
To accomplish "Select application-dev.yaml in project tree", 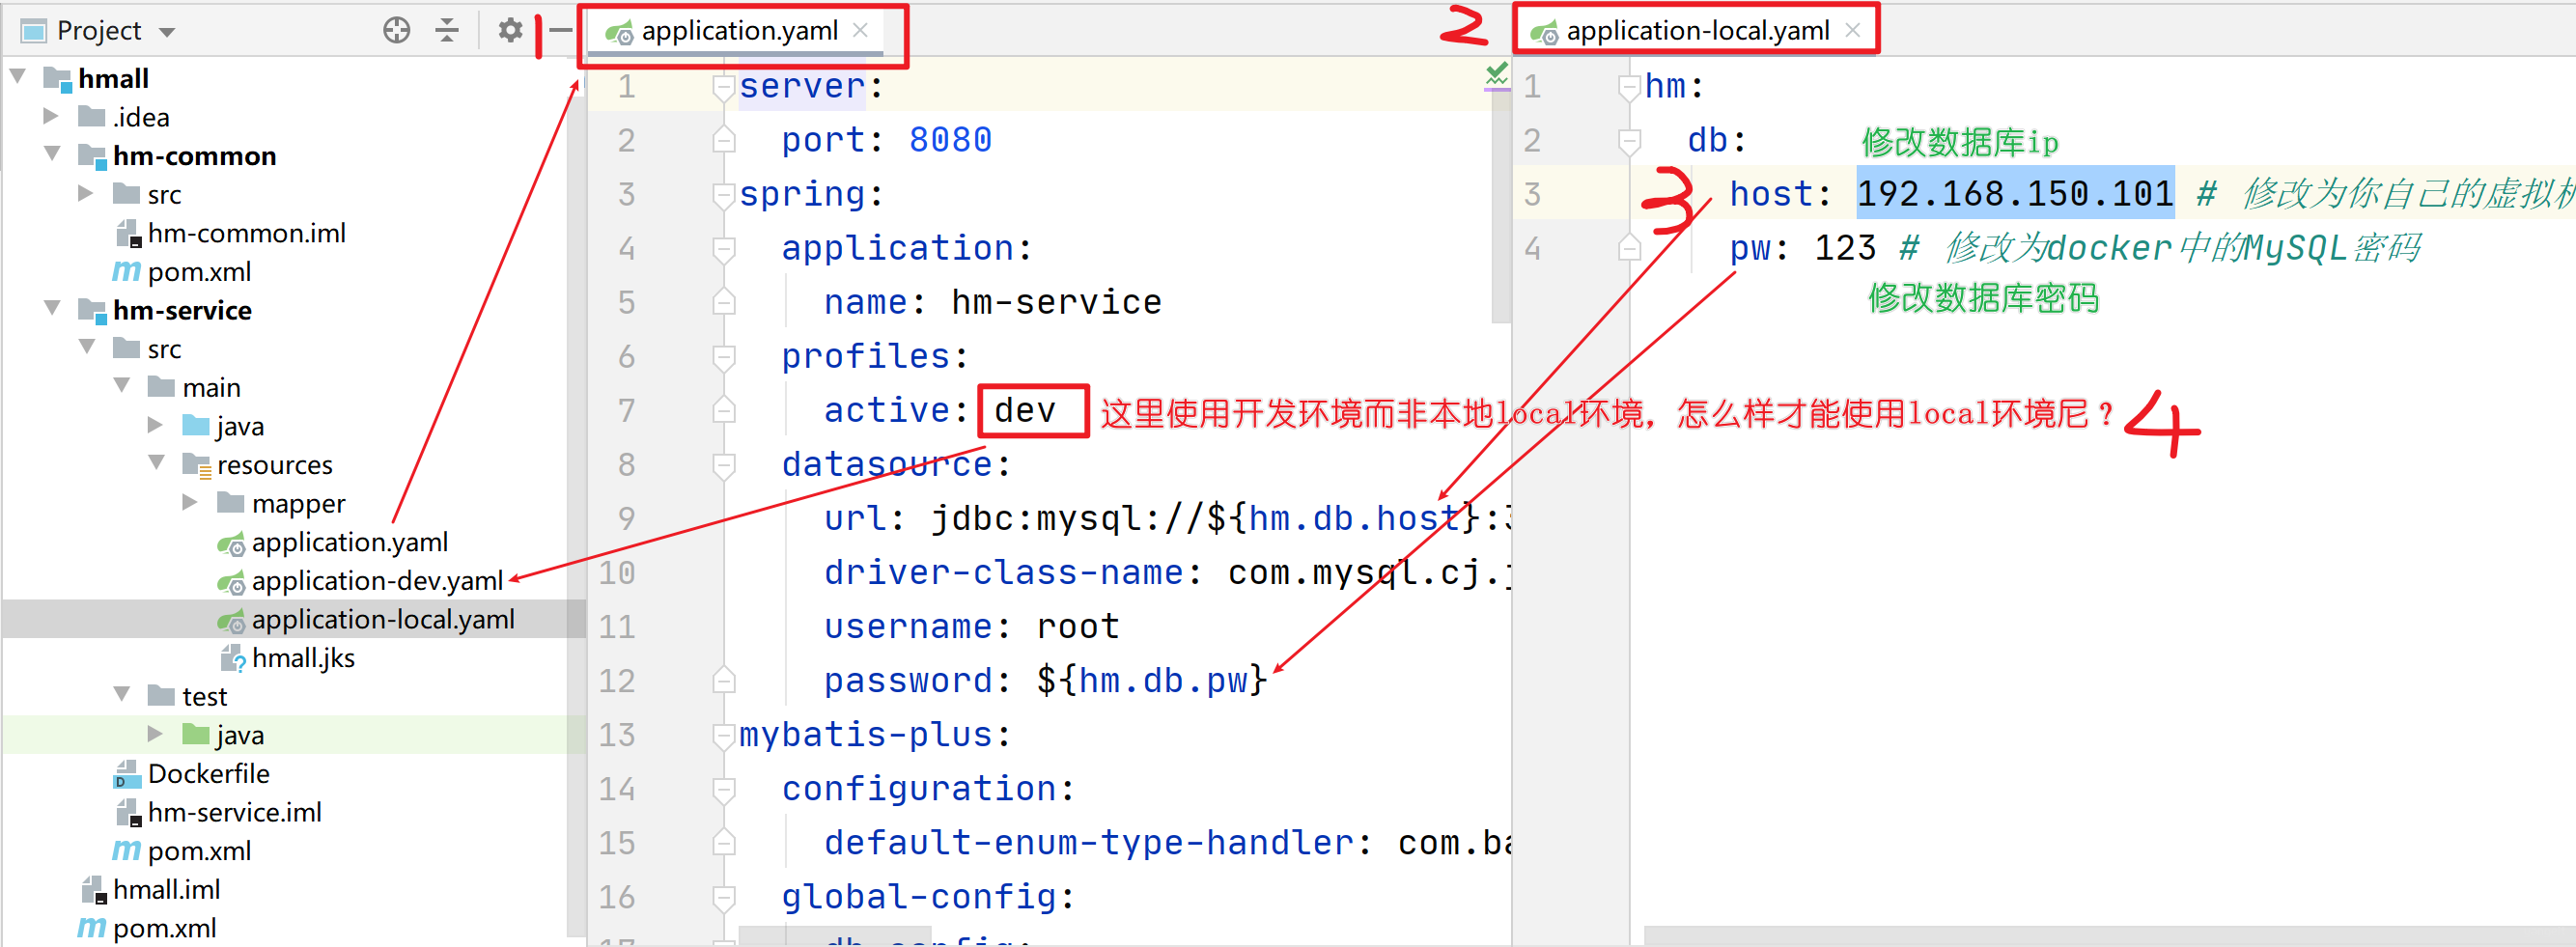I will 377,581.
